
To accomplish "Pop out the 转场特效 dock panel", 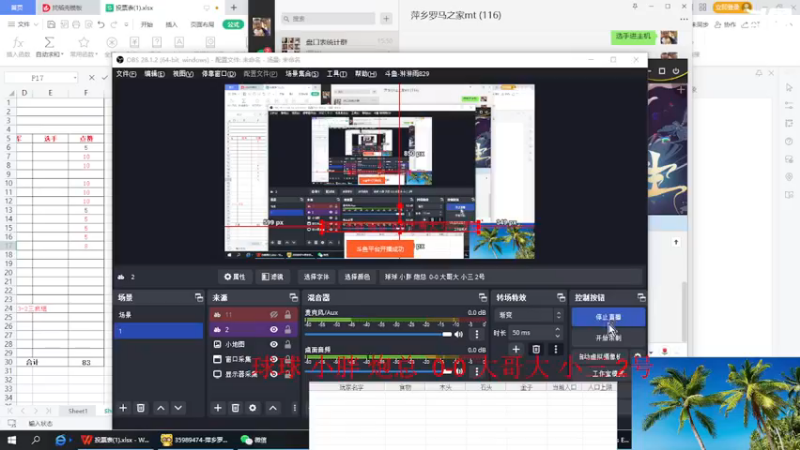I will [561, 297].
